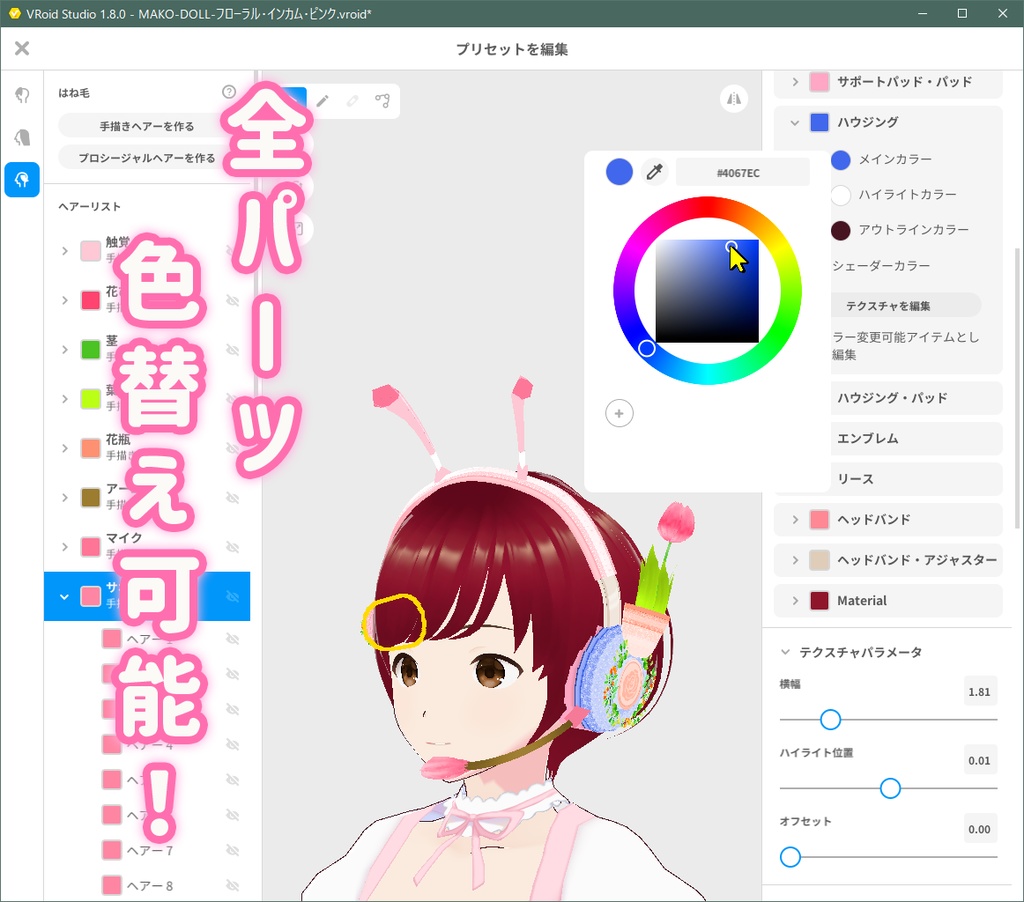Viewport: 1024px width, 902px height.
Task: Click the highlighted hairstyle icon in the left sidebar
Action: click(x=22, y=180)
